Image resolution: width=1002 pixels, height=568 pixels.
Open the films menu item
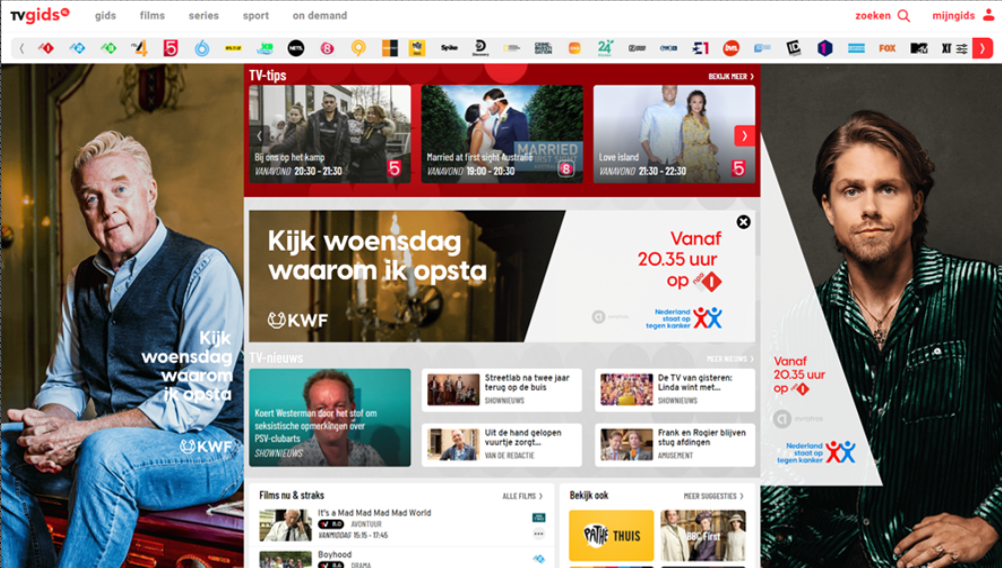tap(152, 15)
